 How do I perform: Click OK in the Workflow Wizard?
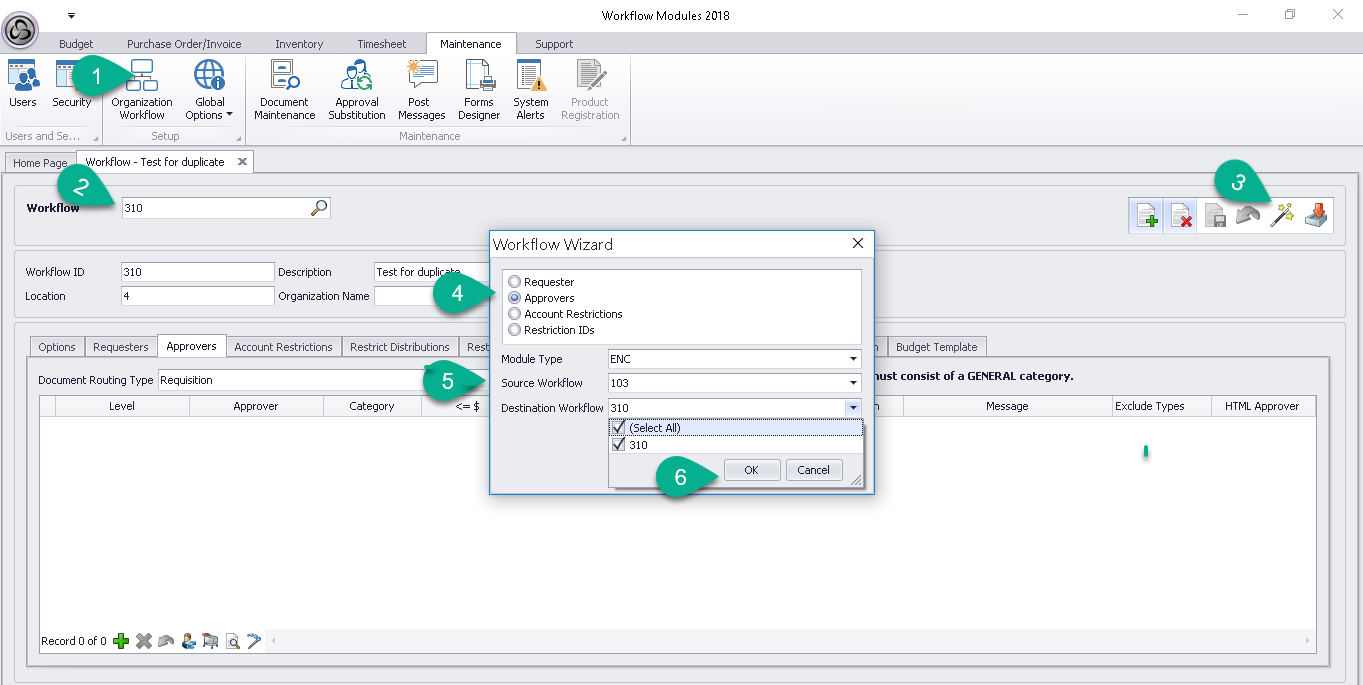751,470
